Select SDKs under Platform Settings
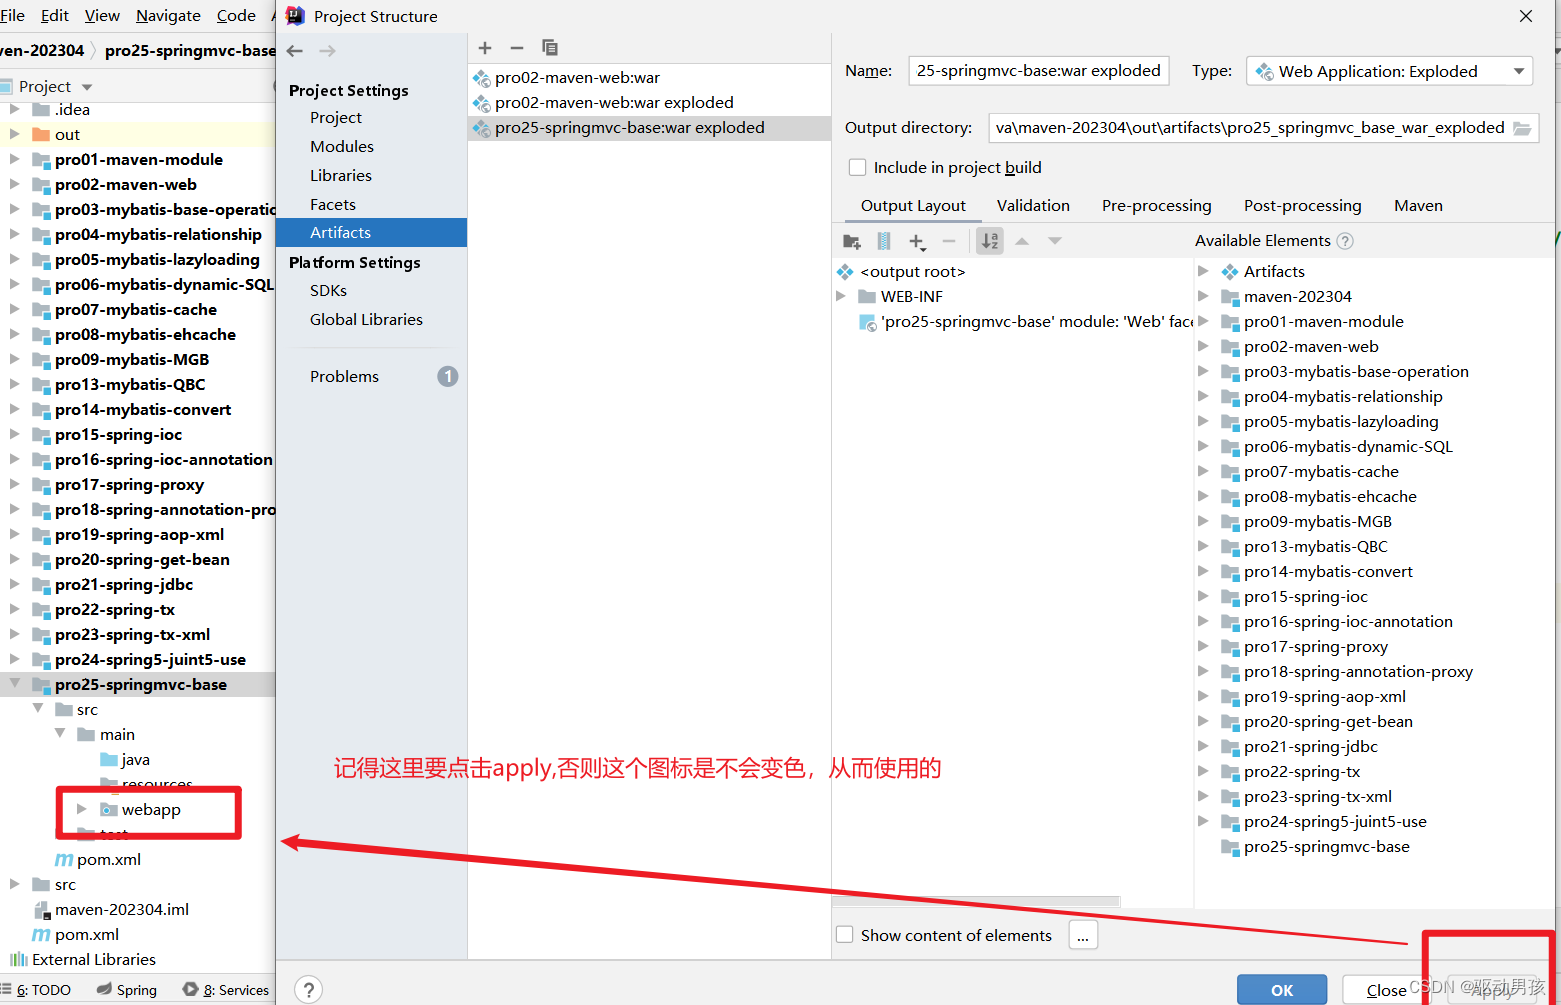 [x=328, y=290]
